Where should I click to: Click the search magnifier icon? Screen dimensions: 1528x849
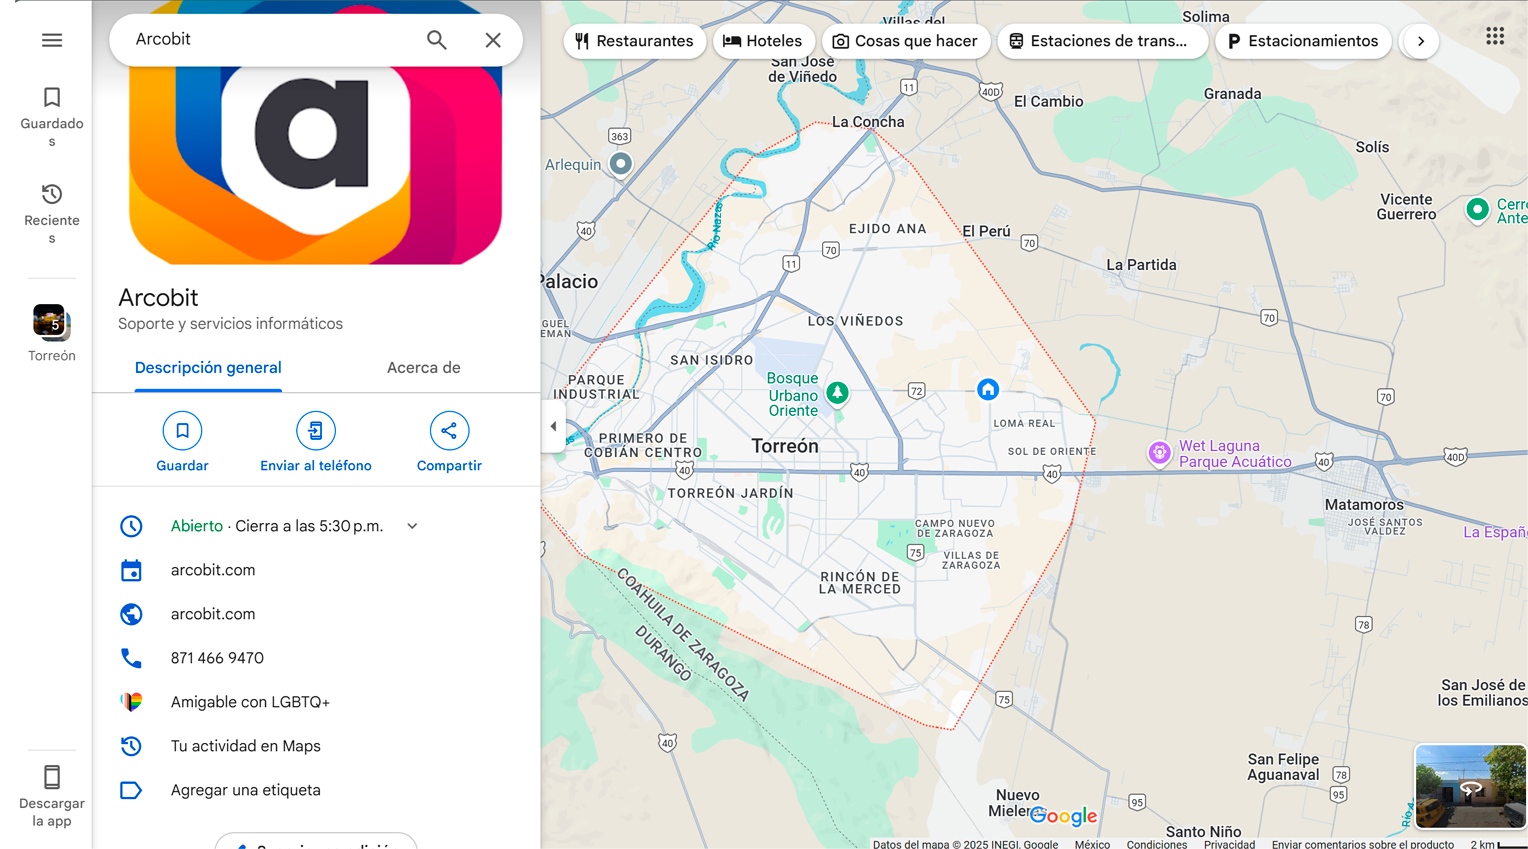436,40
